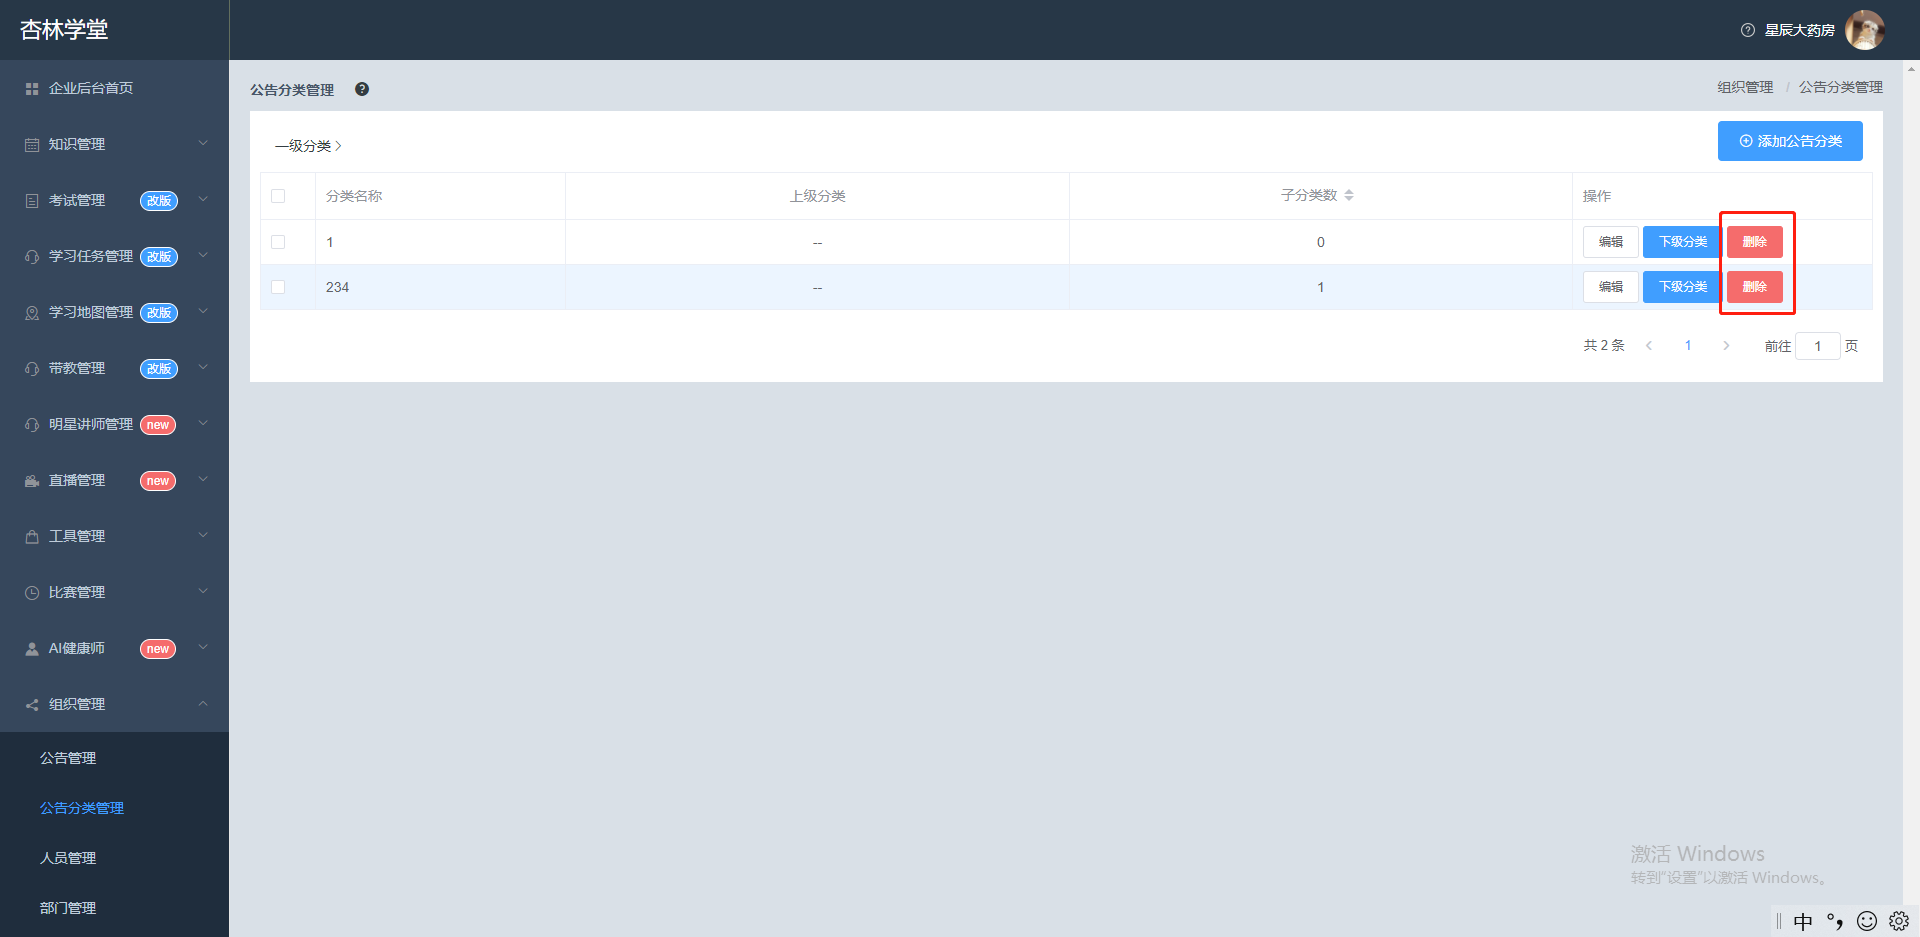The height and width of the screenshot is (937, 1920).
Task: Open the user avatar menu
Action: click(1865, 30)
